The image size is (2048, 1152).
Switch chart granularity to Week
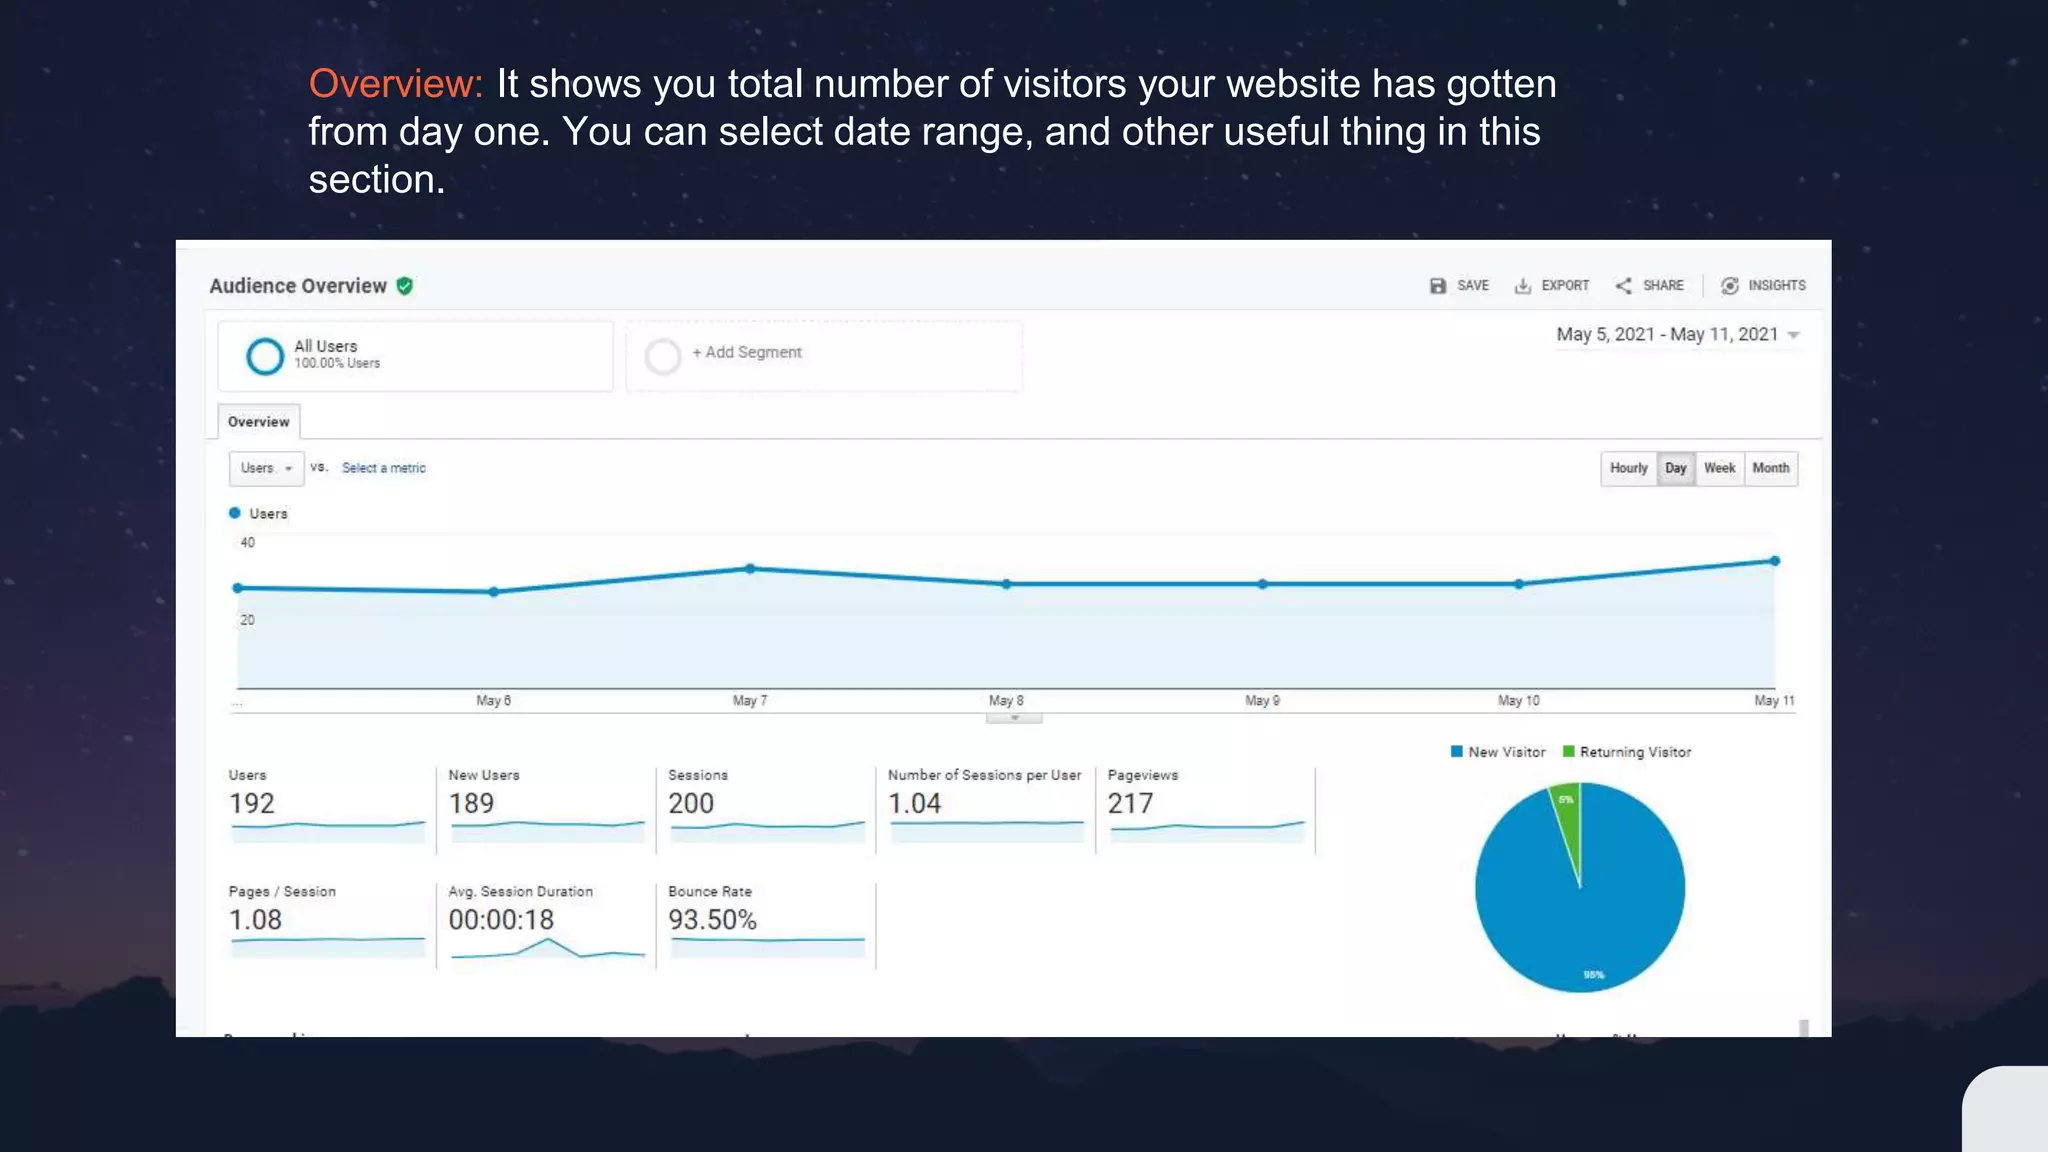point(1719,468)
